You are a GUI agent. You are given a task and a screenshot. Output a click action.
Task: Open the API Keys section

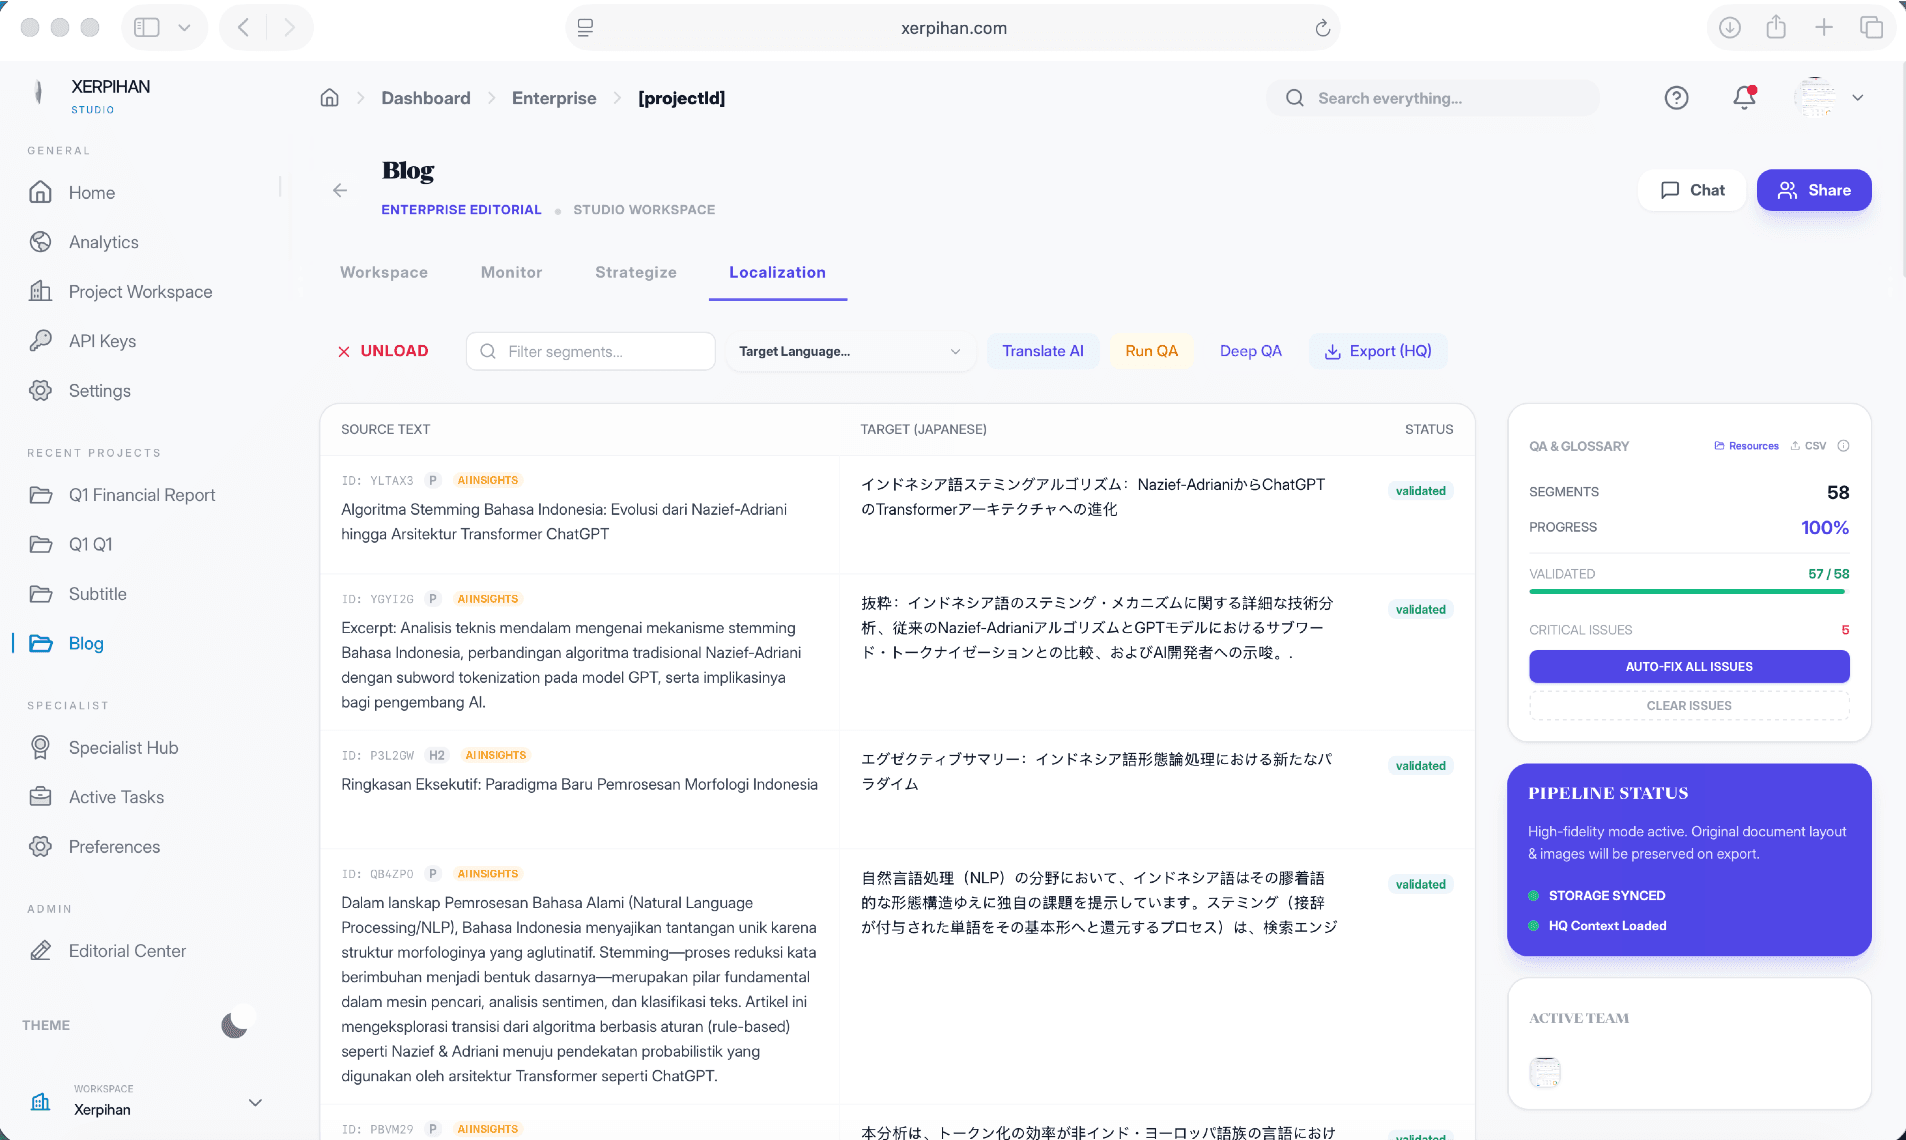click(101, 341)
